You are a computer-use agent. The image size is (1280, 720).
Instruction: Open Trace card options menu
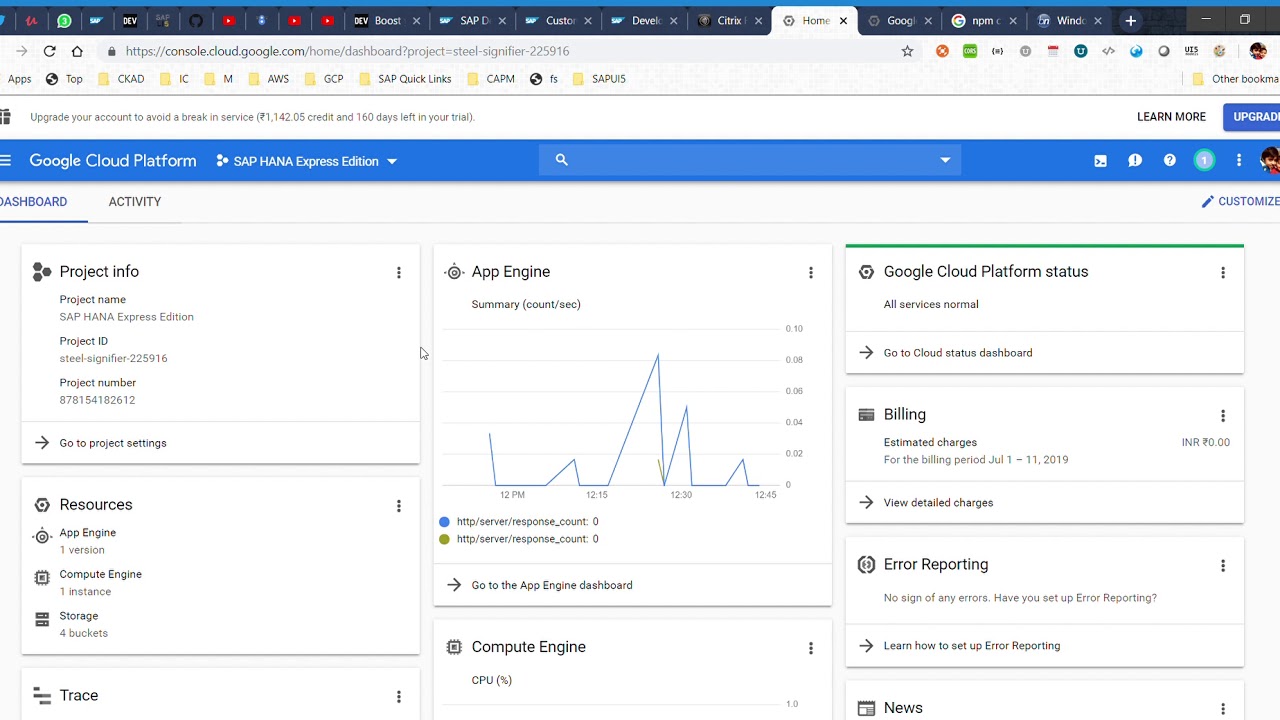[x=398, y=697]
